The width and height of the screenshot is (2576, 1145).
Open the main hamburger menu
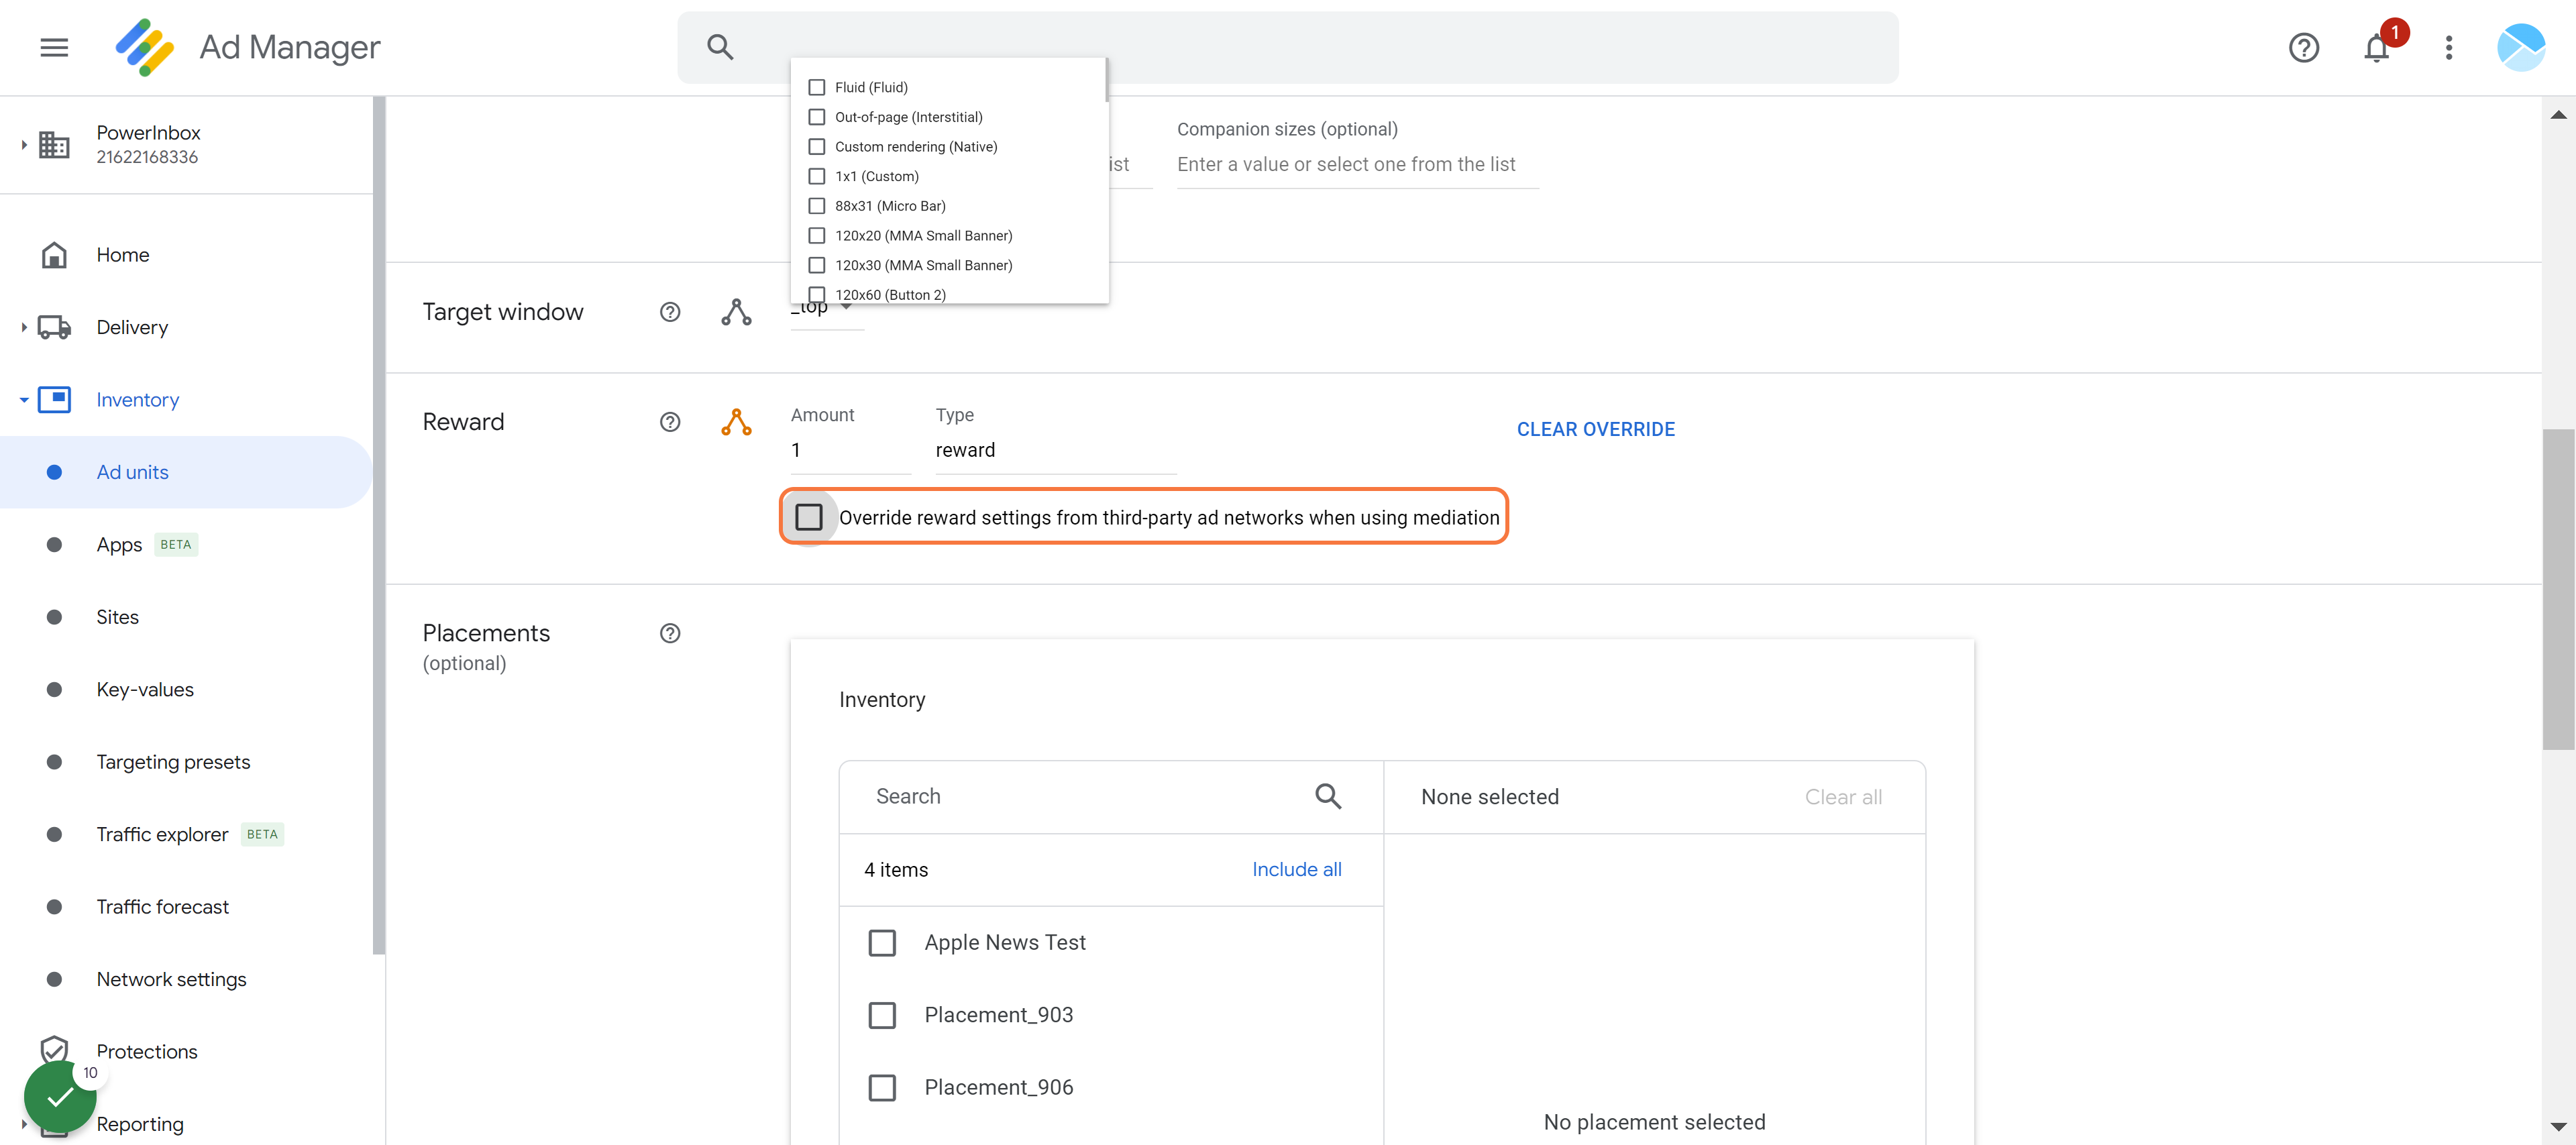click(x=54, y=47)
